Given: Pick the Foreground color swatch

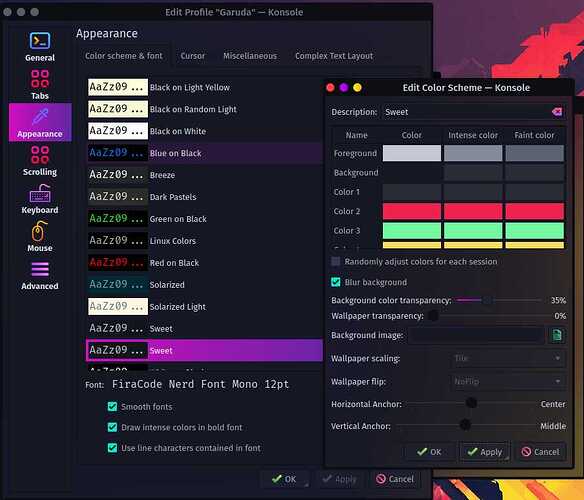Looking at the screenshot, I should tap(412, 153).
